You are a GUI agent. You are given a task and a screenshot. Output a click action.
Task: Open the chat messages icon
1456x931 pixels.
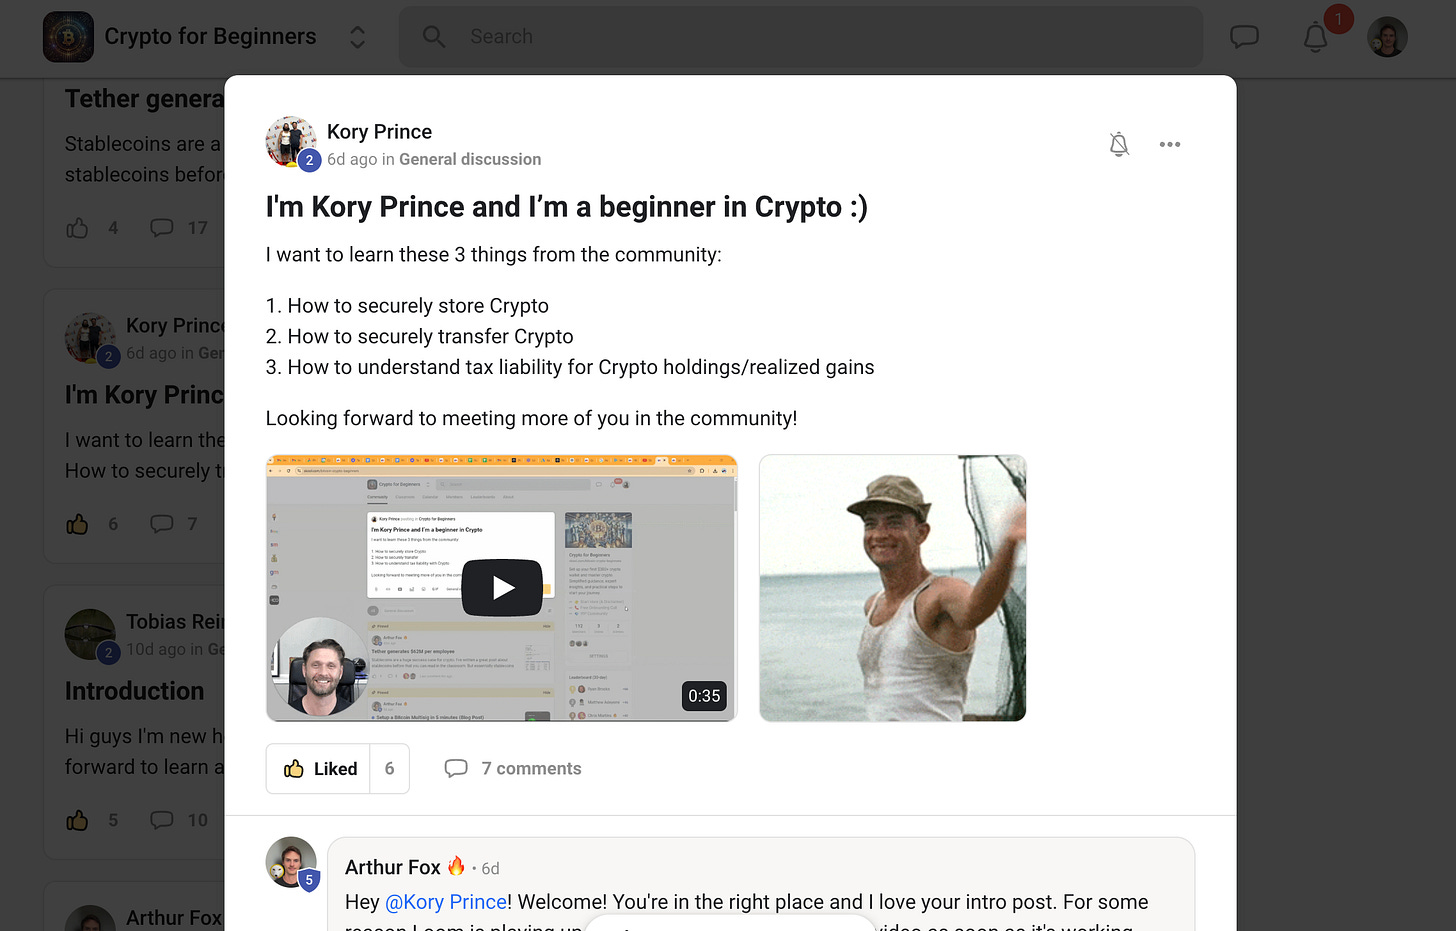pyautogui.click(x=1244, y=37)
